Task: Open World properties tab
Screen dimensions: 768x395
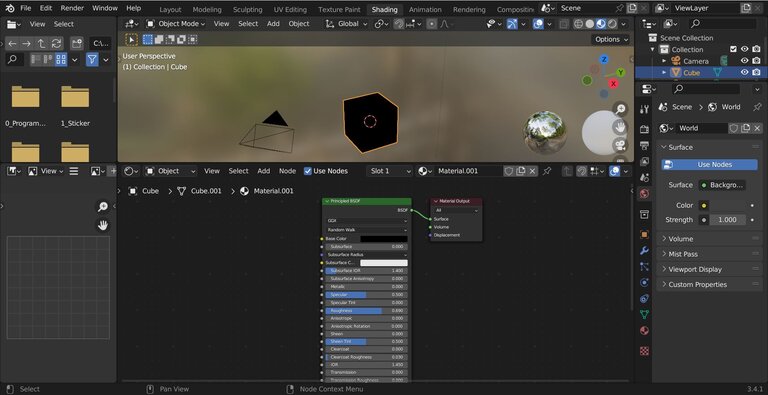Action: 645,194
